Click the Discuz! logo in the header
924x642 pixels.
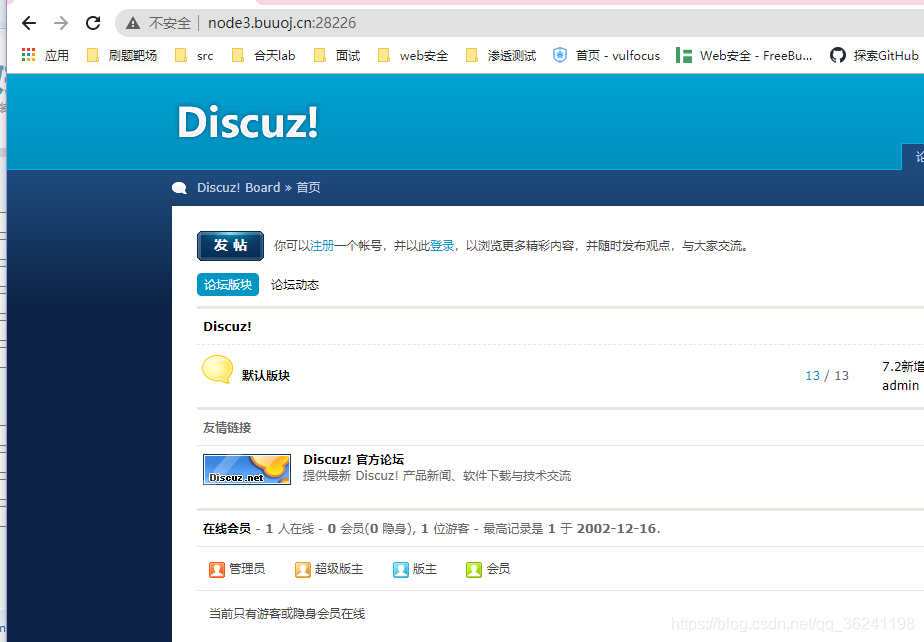tap(248, 122)
